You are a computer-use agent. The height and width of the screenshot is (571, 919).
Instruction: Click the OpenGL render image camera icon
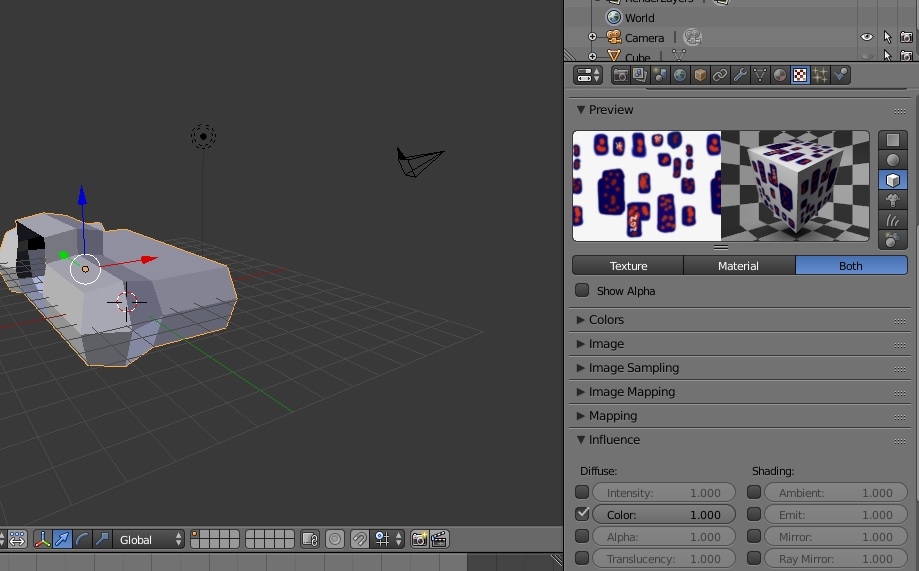(x=419, y=539)
